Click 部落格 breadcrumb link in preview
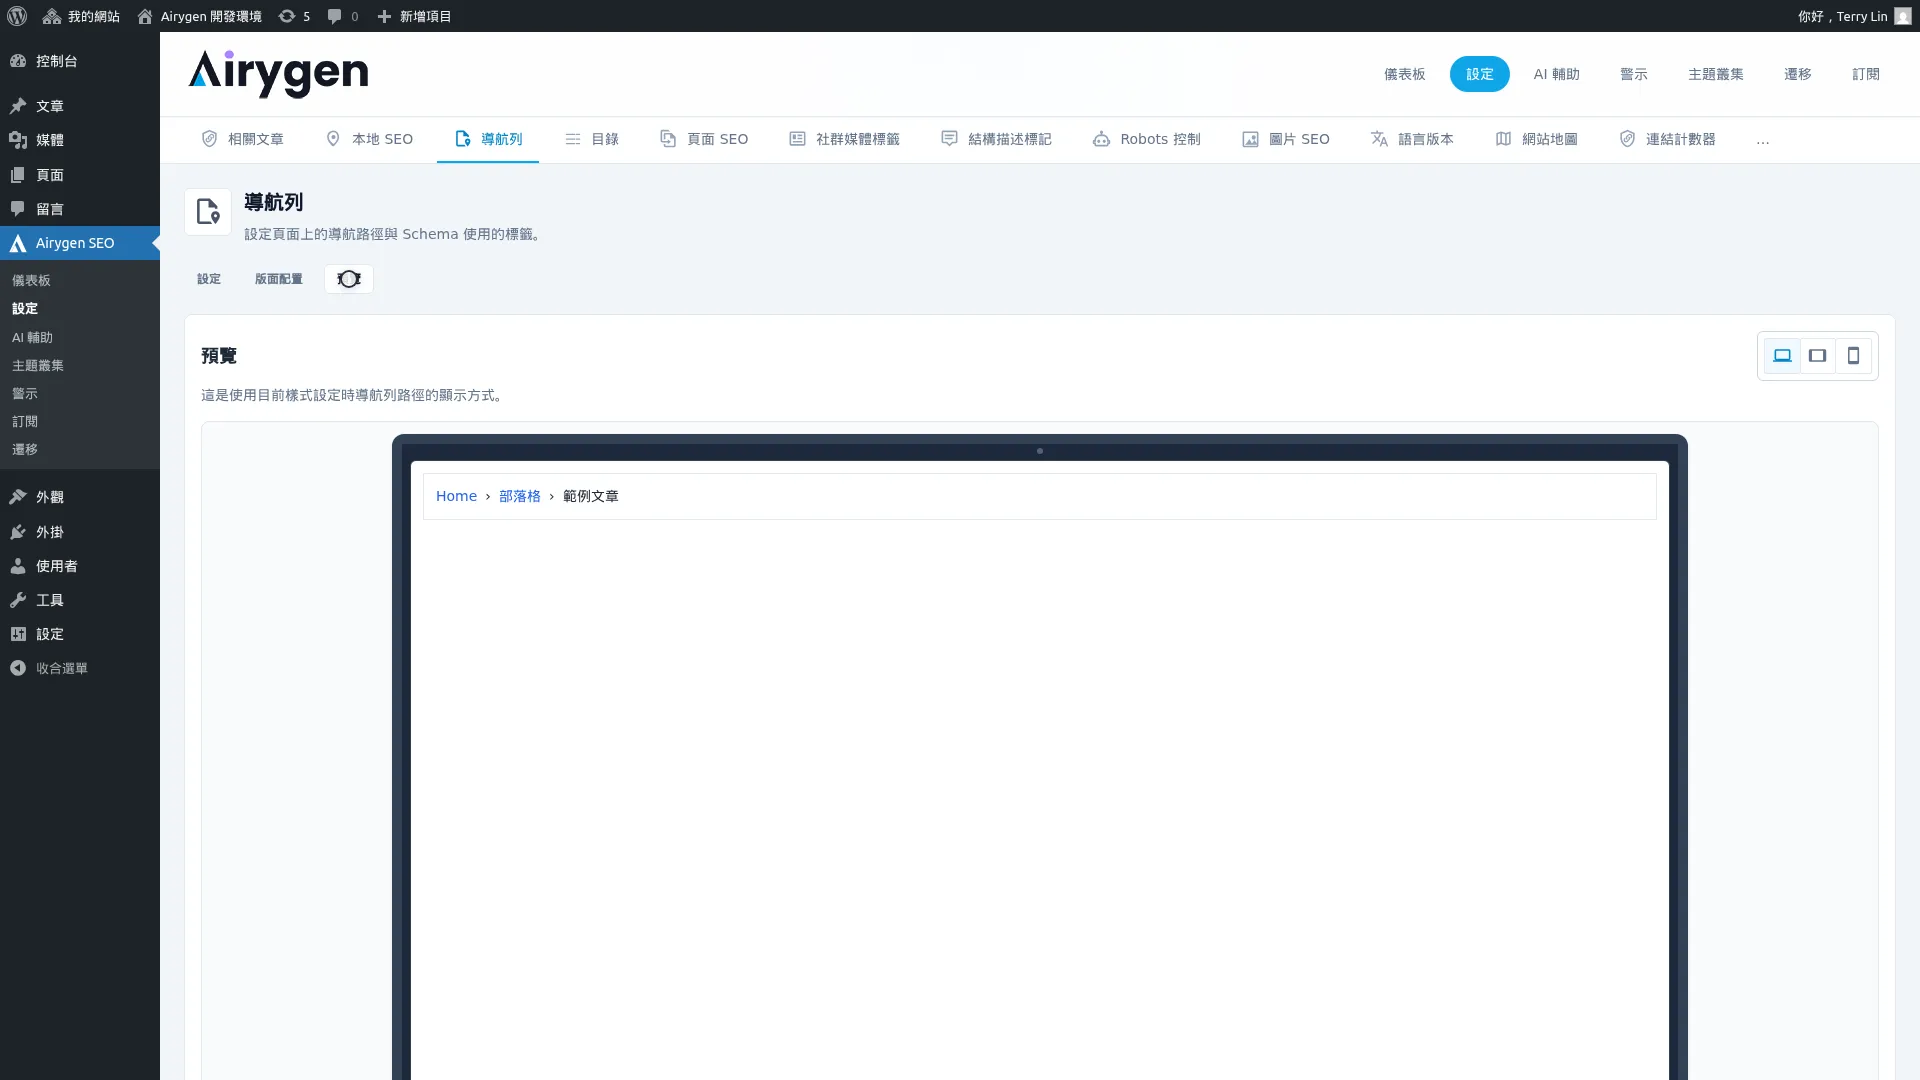1920x1080 pixels. pyautogui.click(x=519, y=496)
